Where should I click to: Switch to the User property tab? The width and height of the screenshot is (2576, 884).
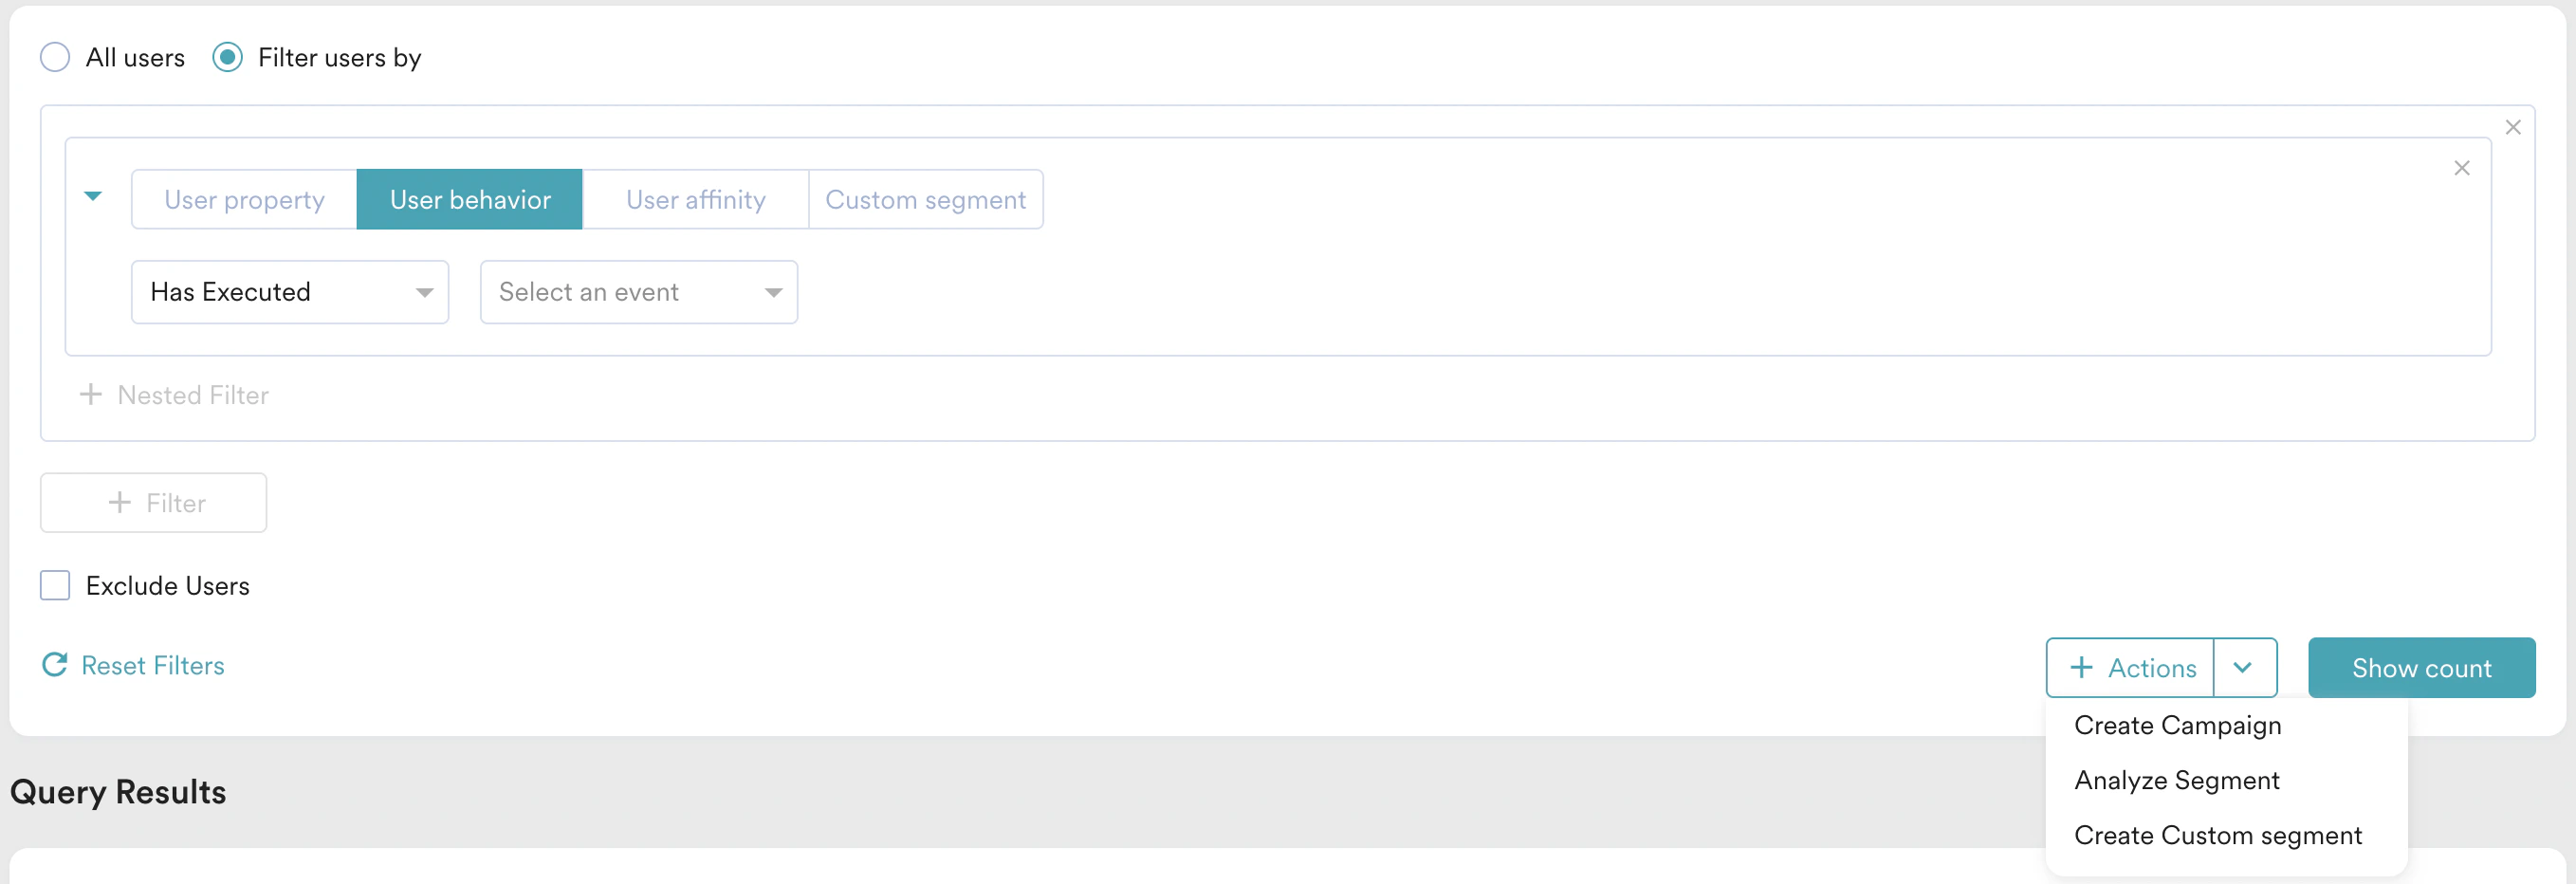point(244,199)
